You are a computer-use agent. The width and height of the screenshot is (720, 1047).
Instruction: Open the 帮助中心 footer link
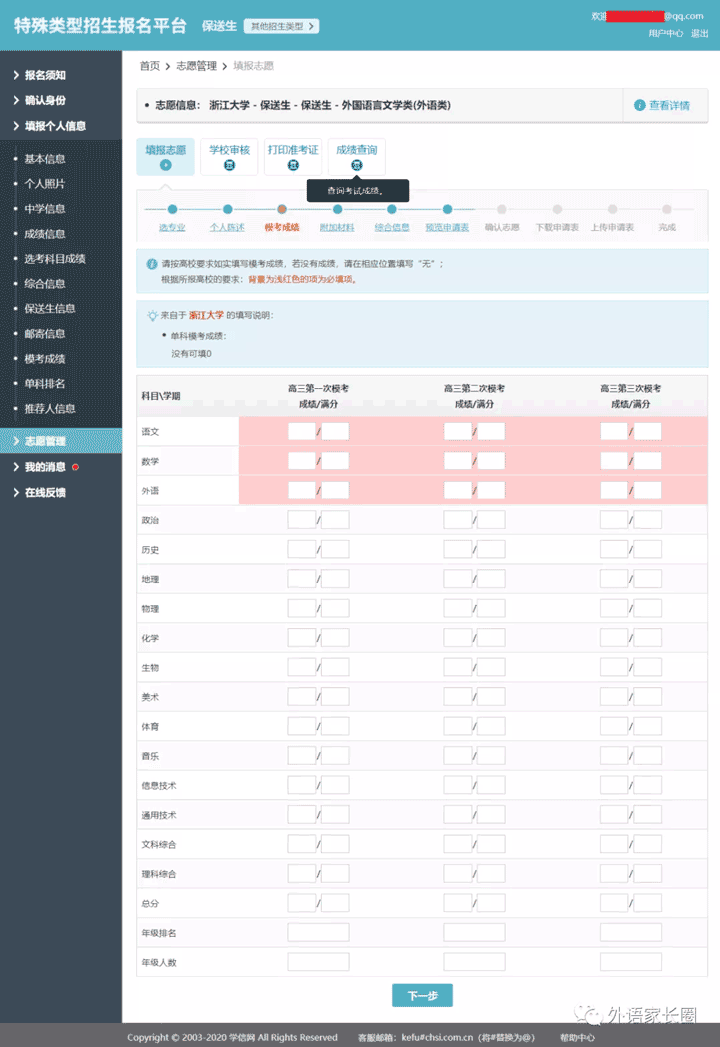tap(577, 1037)
